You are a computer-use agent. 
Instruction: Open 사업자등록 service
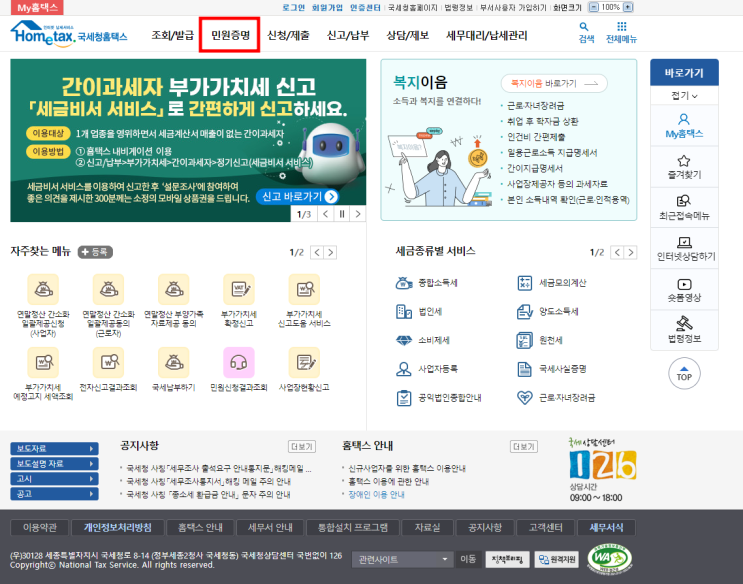[426, 369]
